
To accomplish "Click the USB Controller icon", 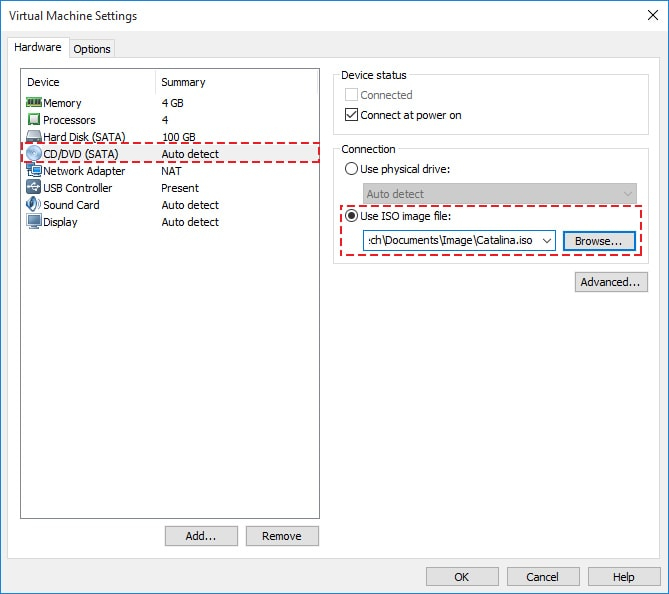I will point(33,188).
